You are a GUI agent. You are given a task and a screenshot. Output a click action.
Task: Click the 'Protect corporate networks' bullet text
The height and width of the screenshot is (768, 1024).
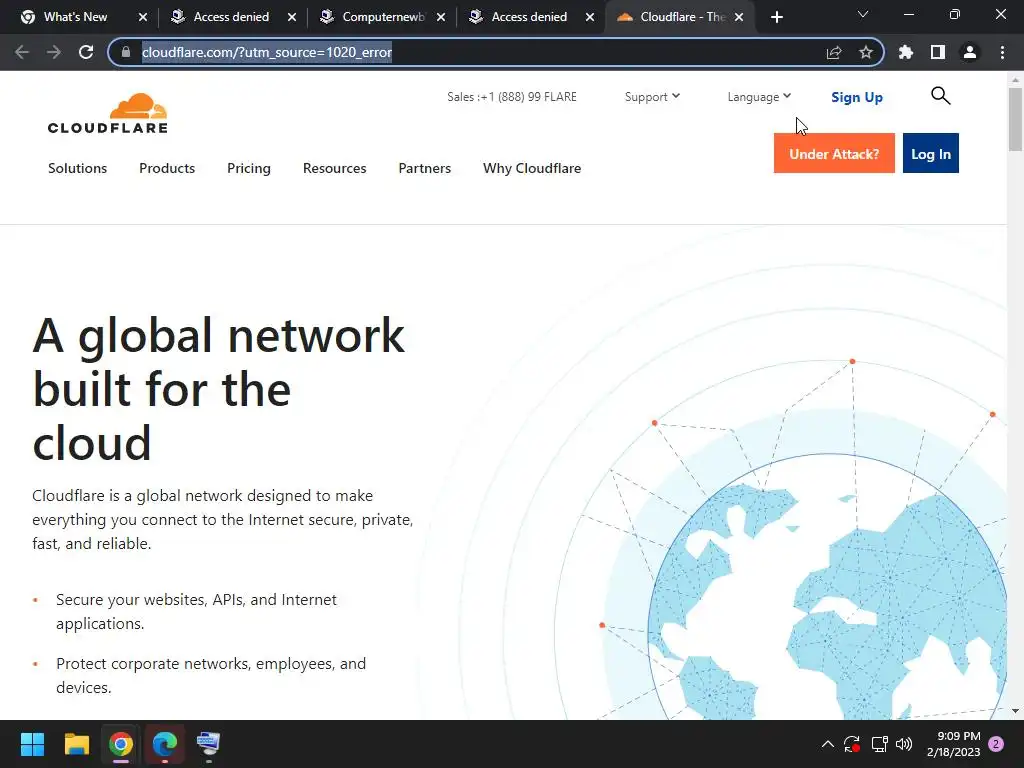tap(210, 675)
